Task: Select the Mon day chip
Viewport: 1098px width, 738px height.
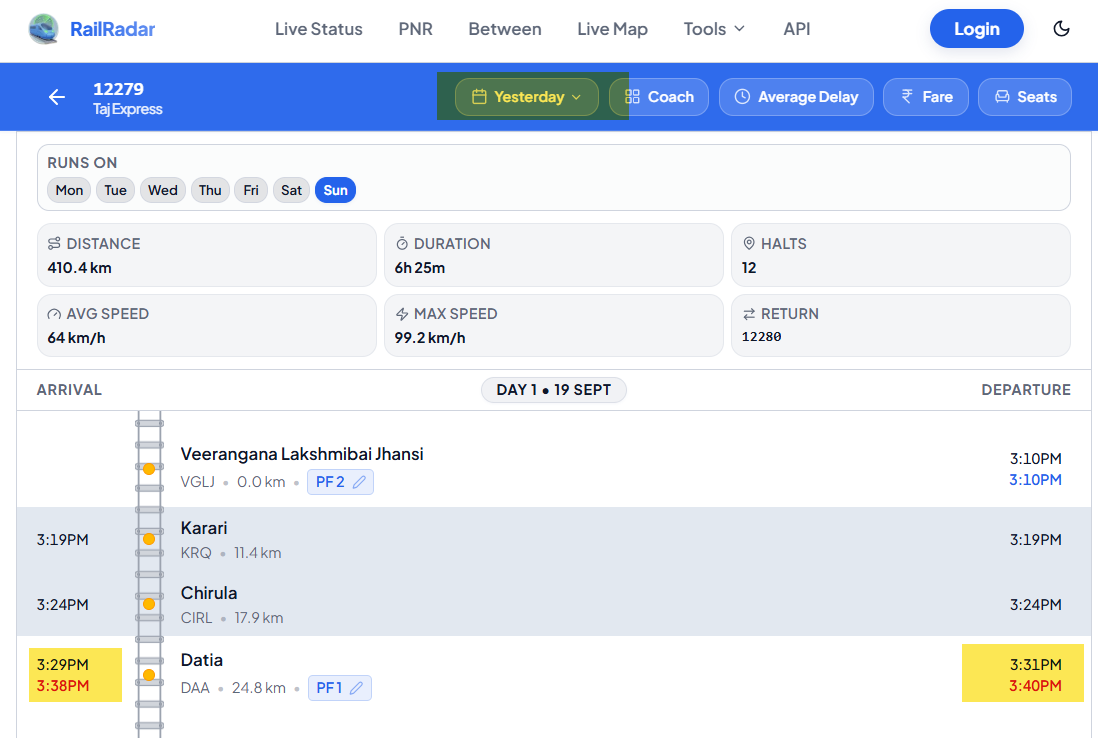Action: point(69,190)
